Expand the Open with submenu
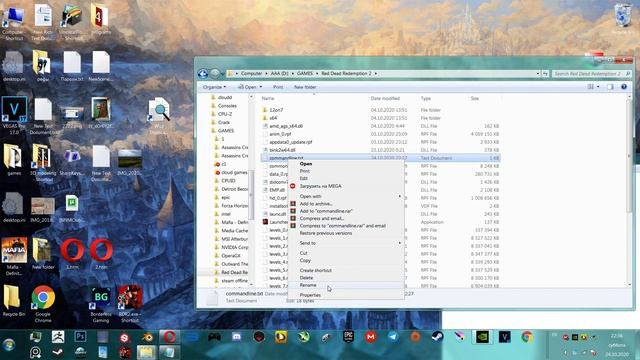Viewport: 640px width, 360px height. (x=310, y=196)
